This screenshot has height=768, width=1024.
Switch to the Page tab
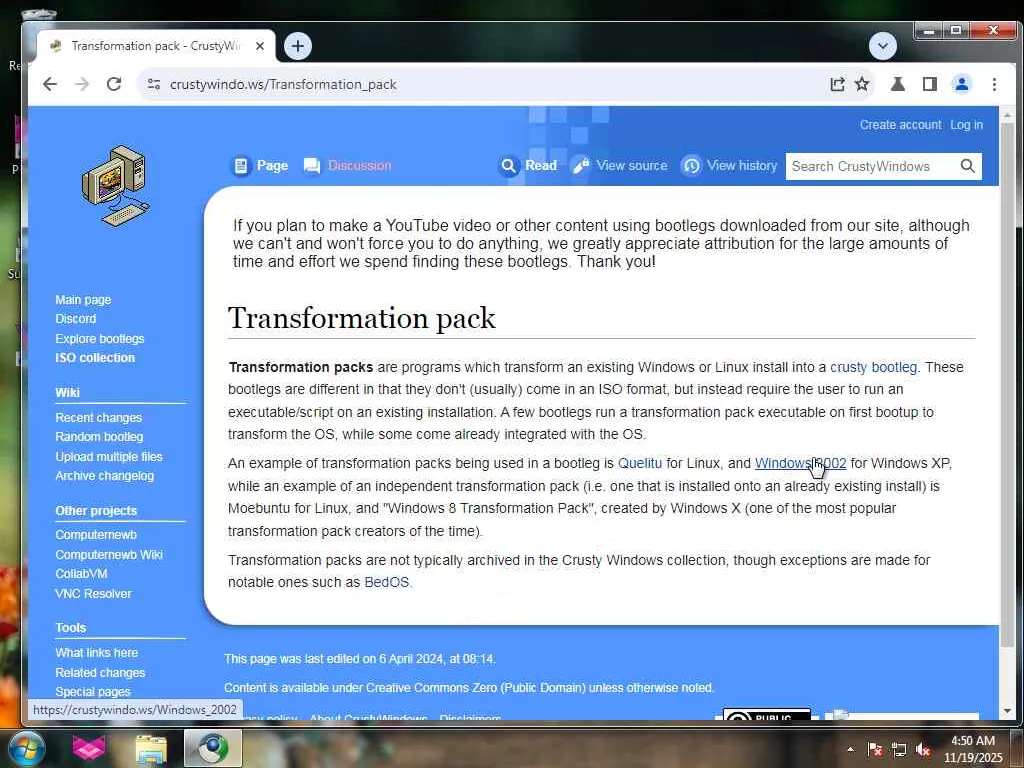point(261,166)
